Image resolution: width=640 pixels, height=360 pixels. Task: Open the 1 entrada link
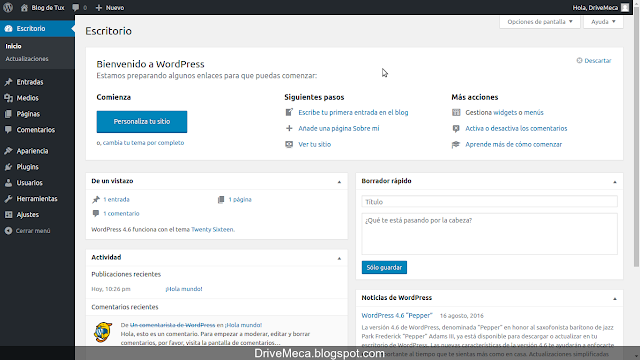point(116,200)
